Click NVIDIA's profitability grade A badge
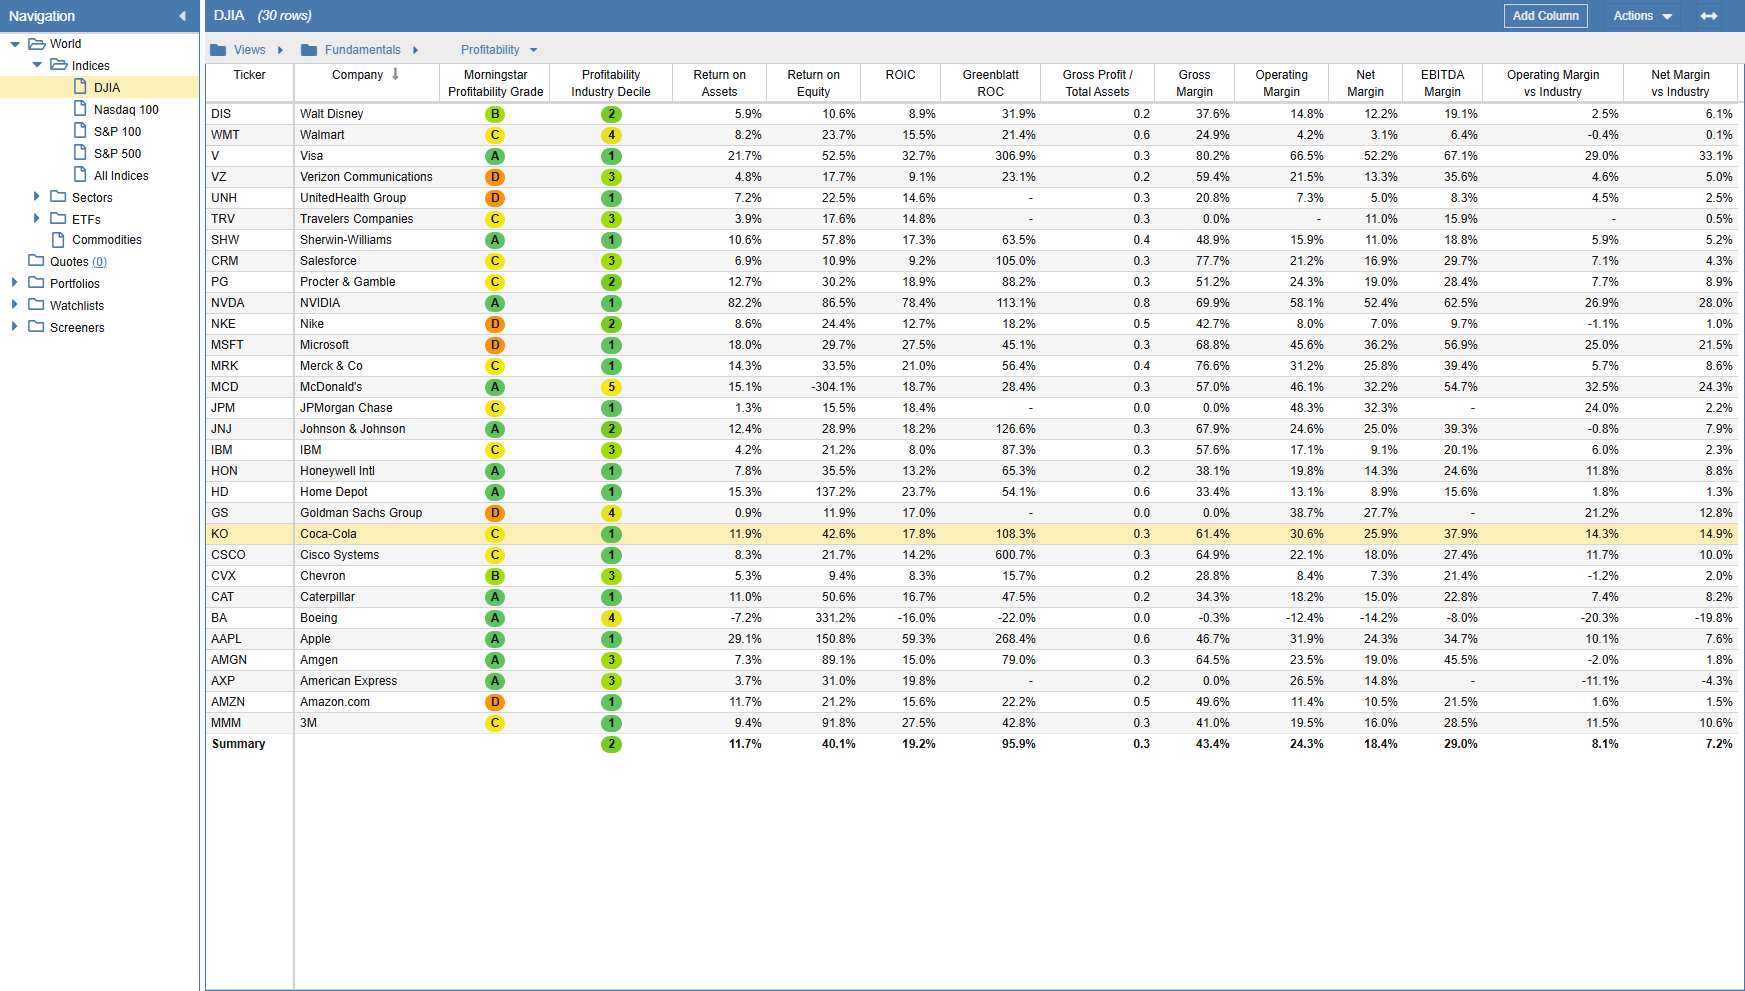Image resolution: width=1745 pixels, height=991 pixels. (495, 303)
